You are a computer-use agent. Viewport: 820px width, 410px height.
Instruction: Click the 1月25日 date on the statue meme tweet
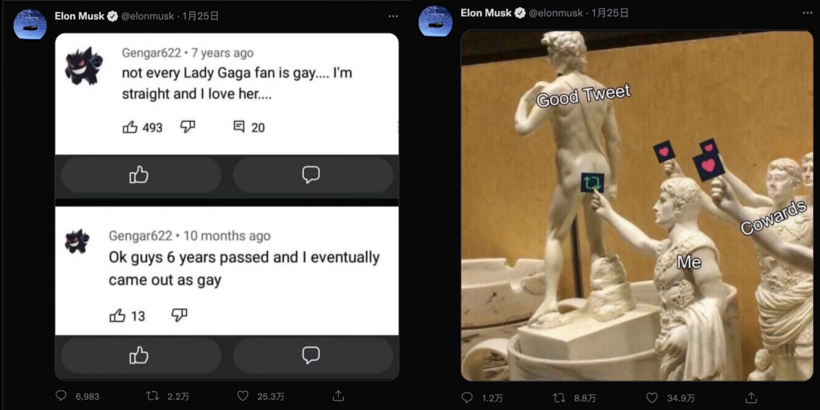tap(610, 13)
